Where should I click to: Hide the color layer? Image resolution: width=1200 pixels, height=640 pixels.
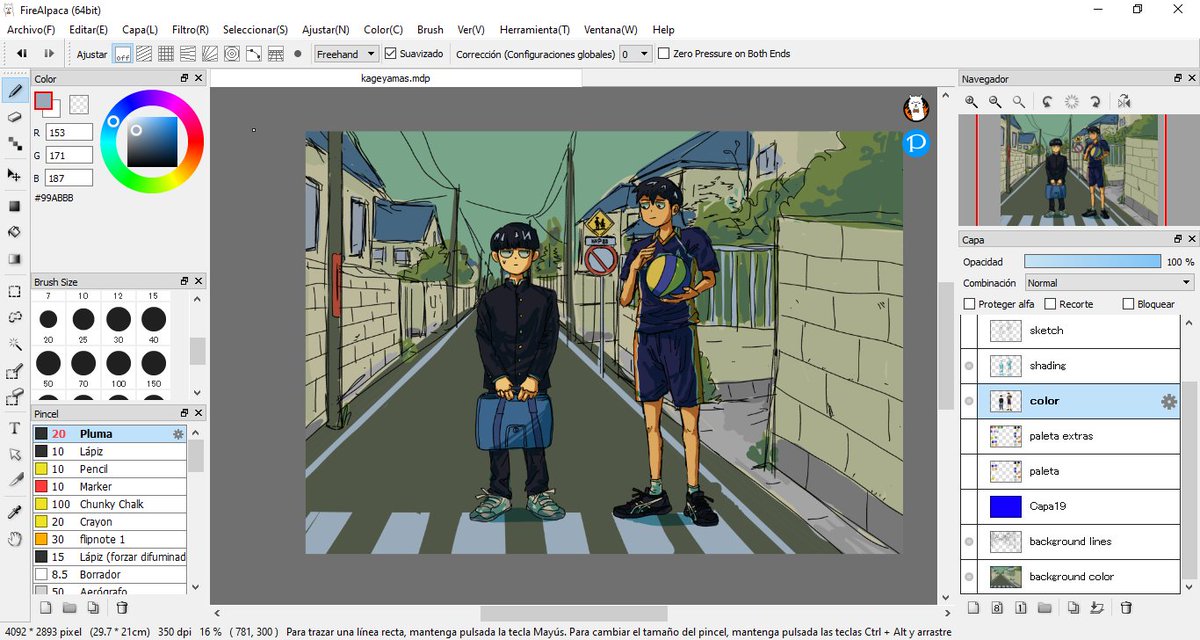969,401
